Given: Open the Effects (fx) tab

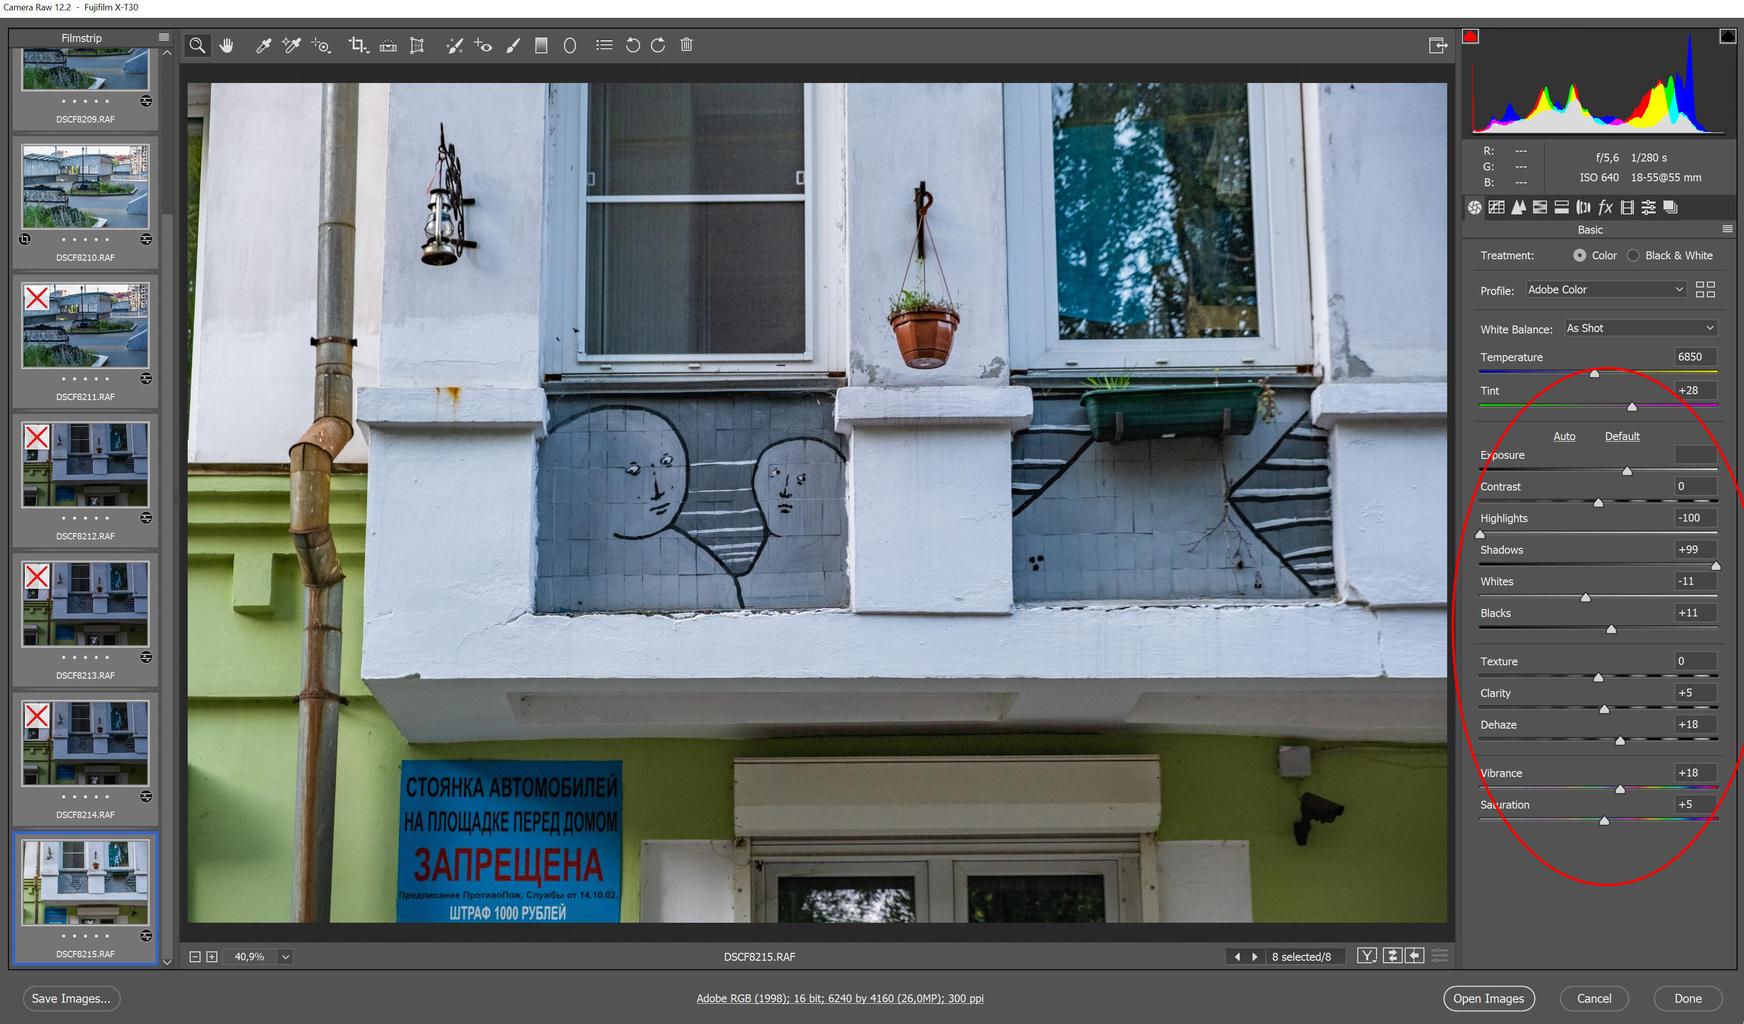Looking at the screenshot, I should pyautogui.click(x=1605, y=207).
